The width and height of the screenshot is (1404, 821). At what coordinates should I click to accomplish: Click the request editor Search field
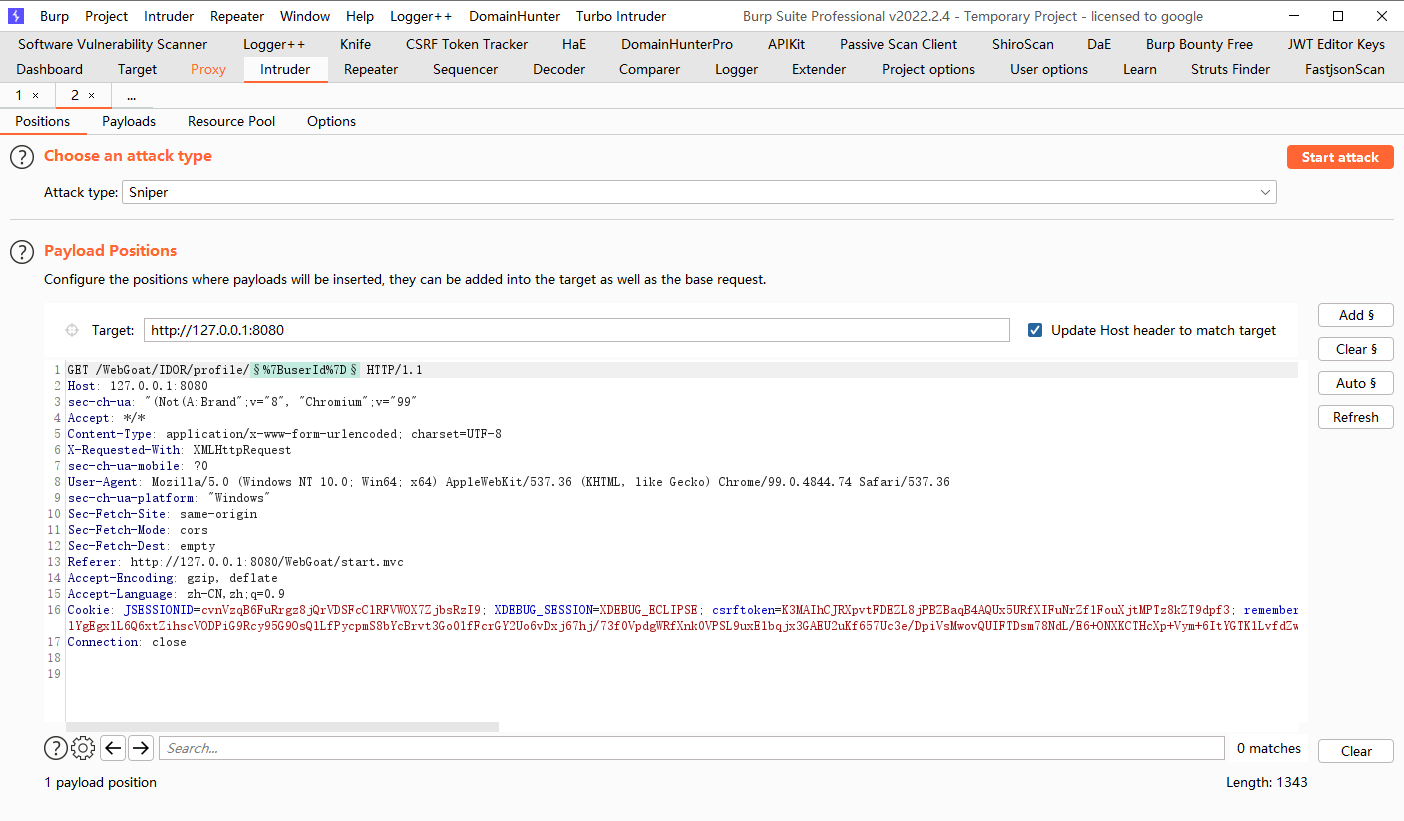692,748
